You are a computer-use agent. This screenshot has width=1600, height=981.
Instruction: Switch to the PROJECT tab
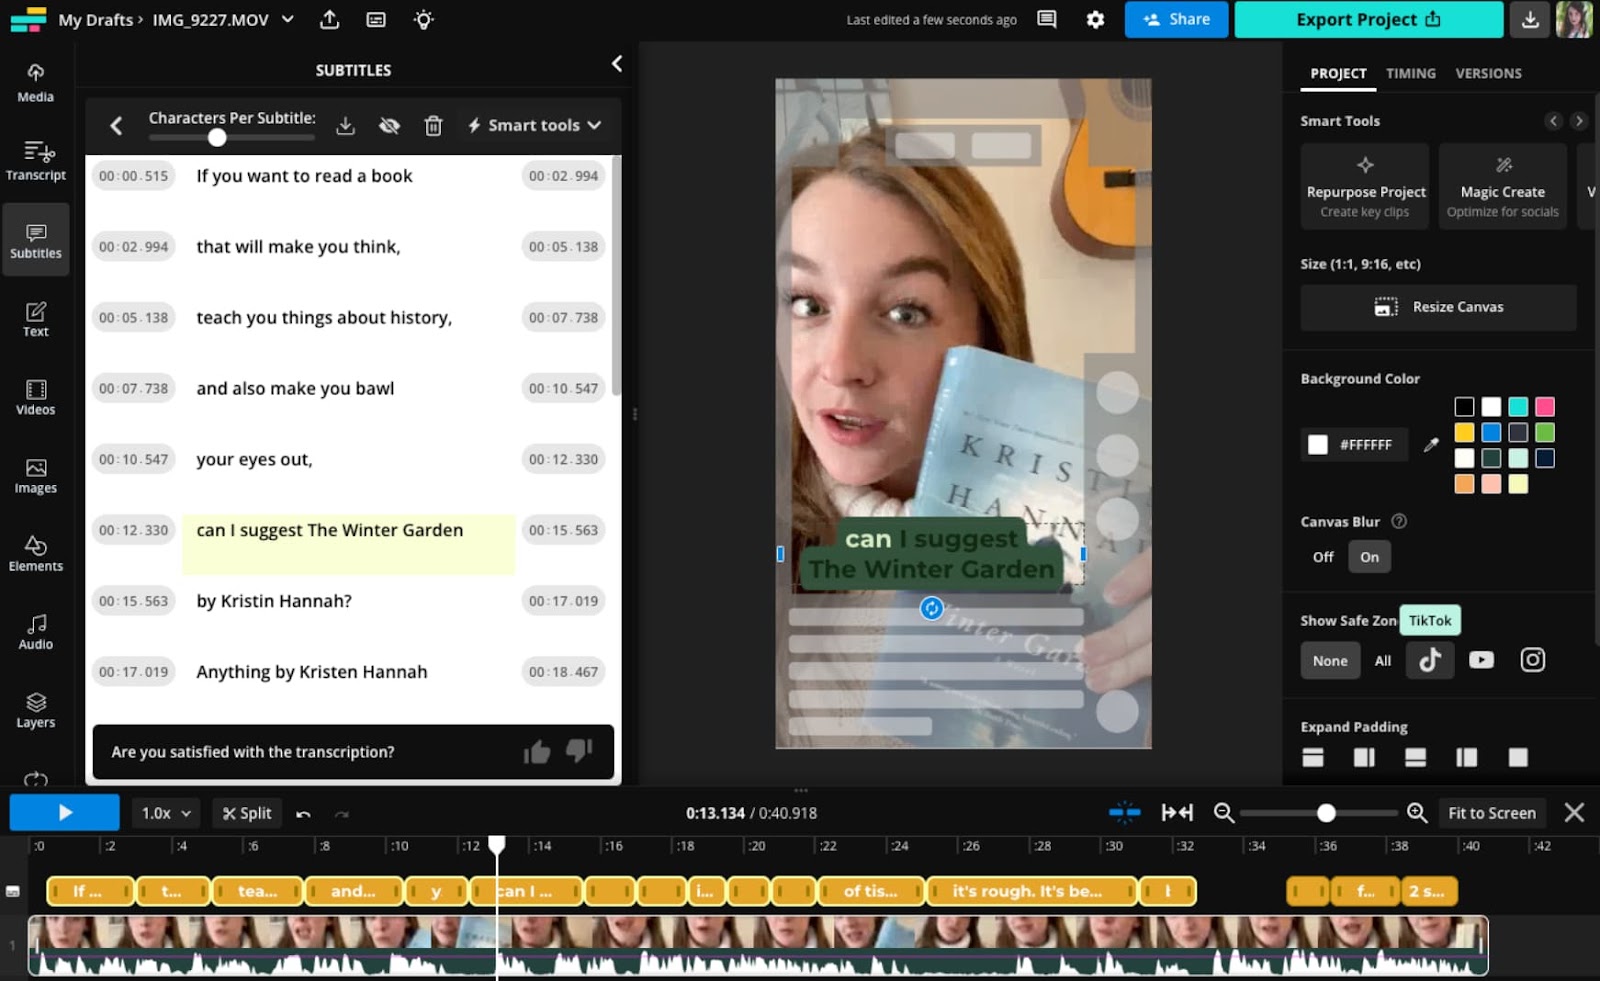(1338, 73)
